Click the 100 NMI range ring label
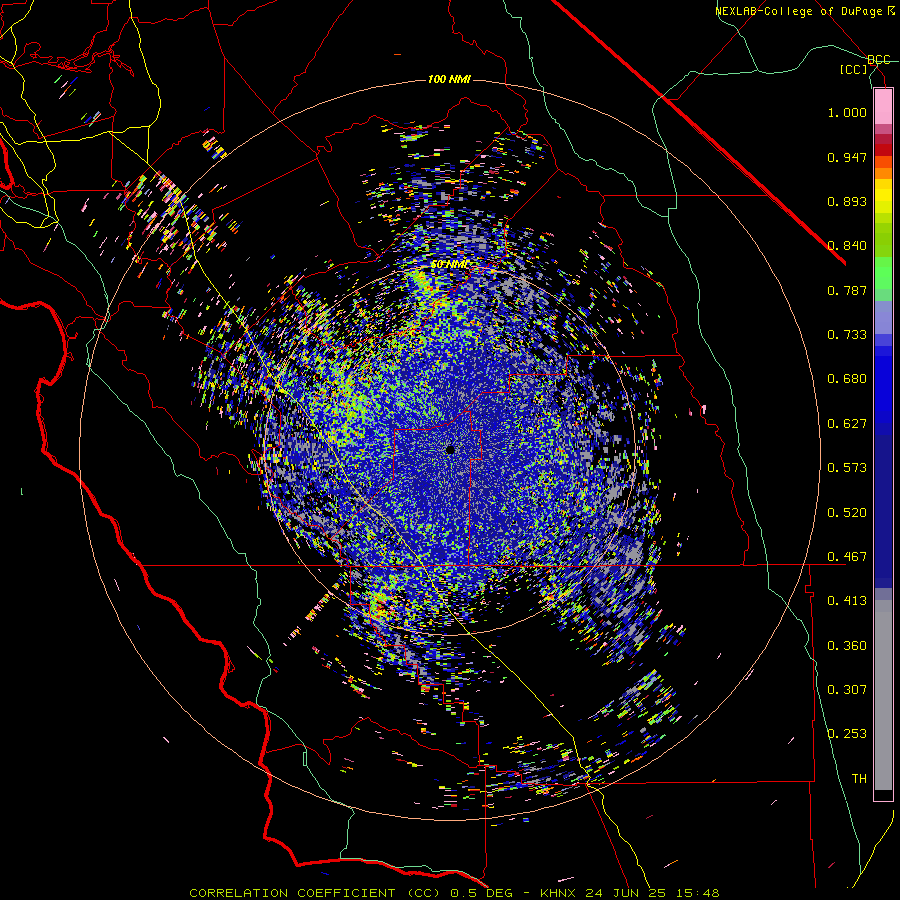 click(x=449, y=79)
